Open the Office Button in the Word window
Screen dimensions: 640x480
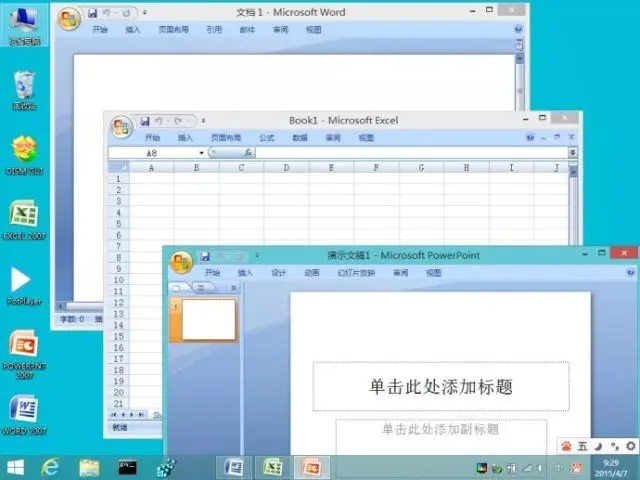69,18
